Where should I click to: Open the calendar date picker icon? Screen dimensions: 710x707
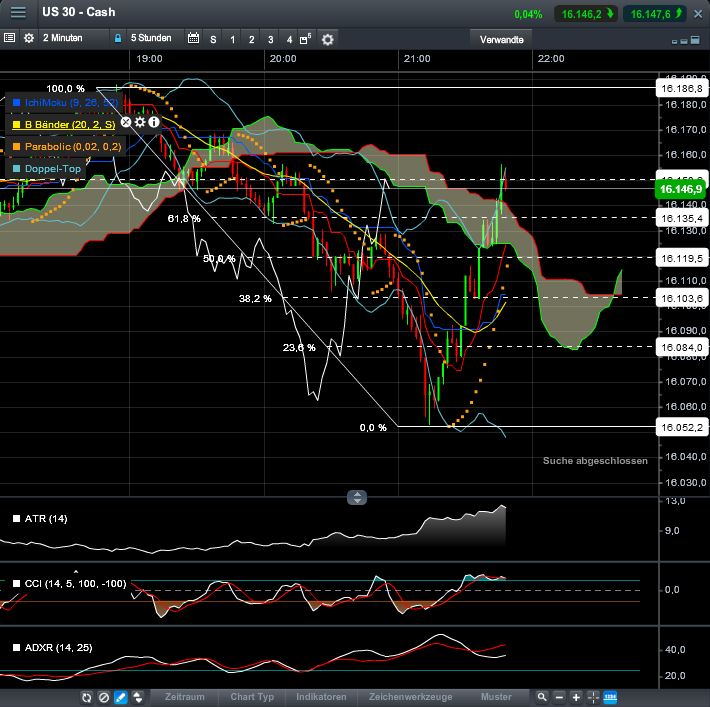pos(193,38)
